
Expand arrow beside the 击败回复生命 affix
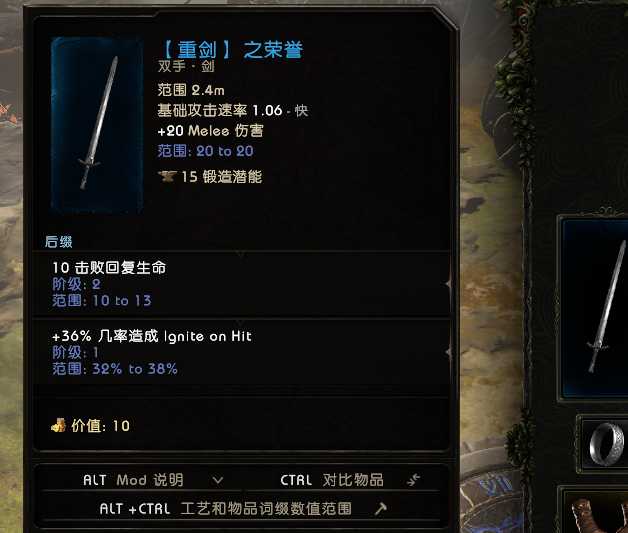[x=448, y=284]
